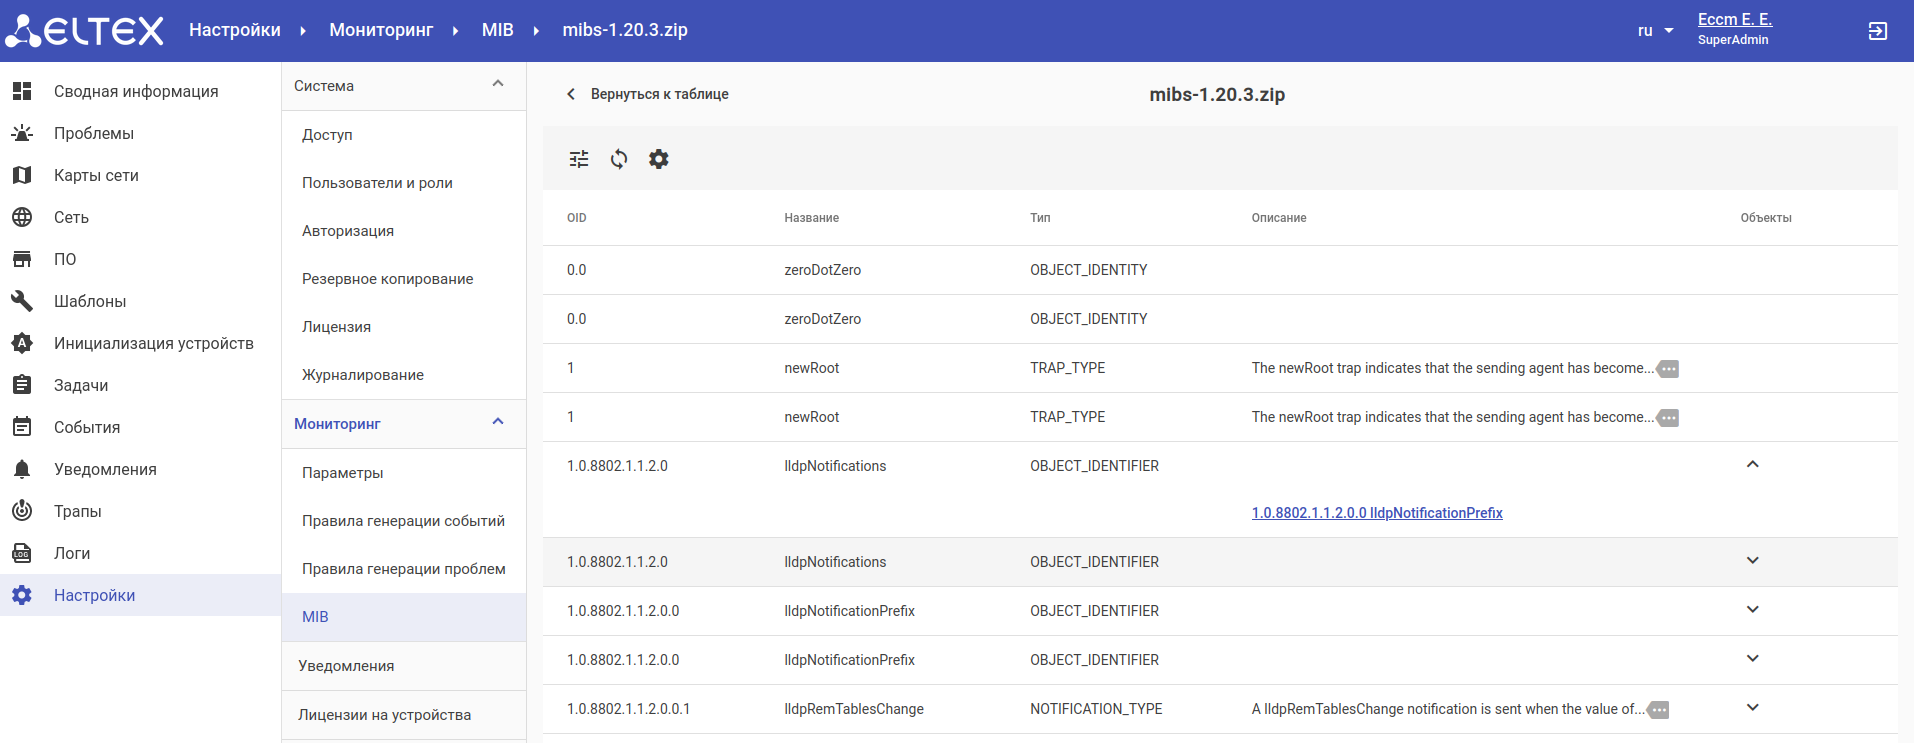Screen dimensions: 1914x743
Task: Click Вернуться к таблице back button
Action: pyautogui.click(x=648, y=94)
